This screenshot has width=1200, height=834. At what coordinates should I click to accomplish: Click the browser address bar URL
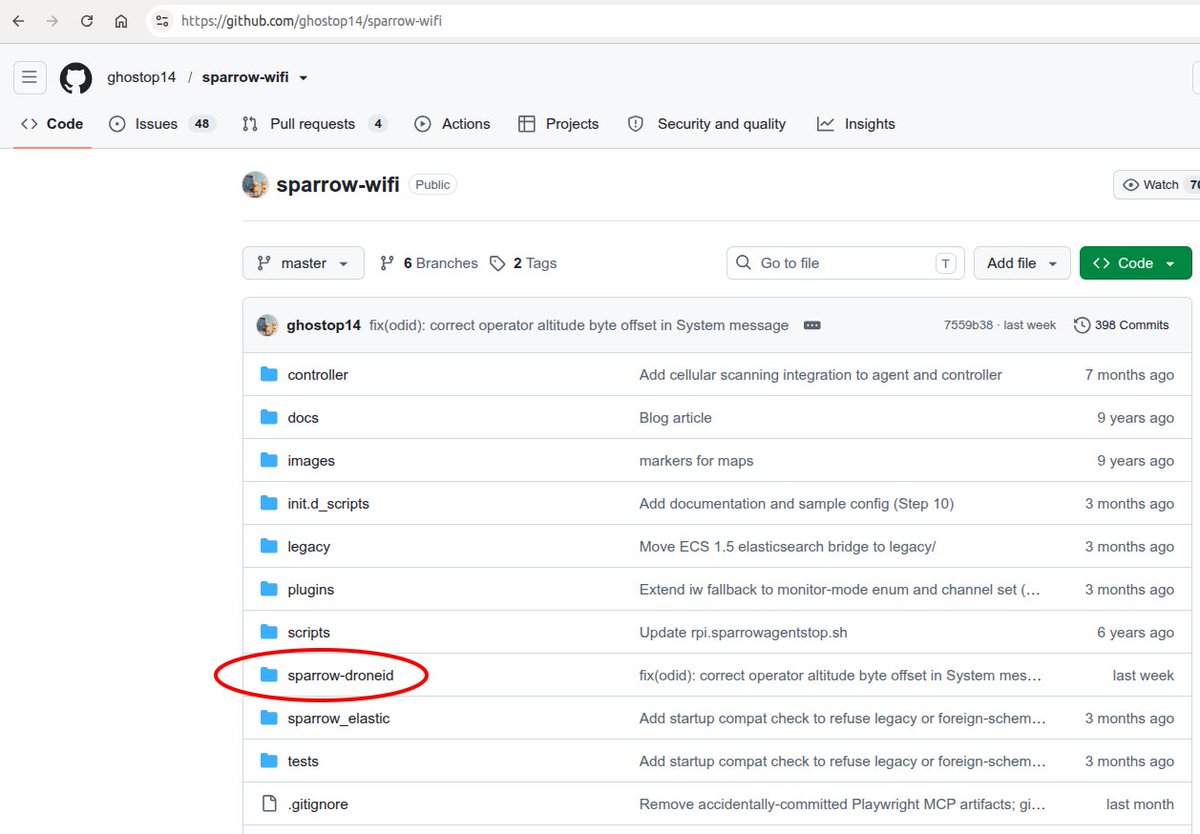coord(312,20)
